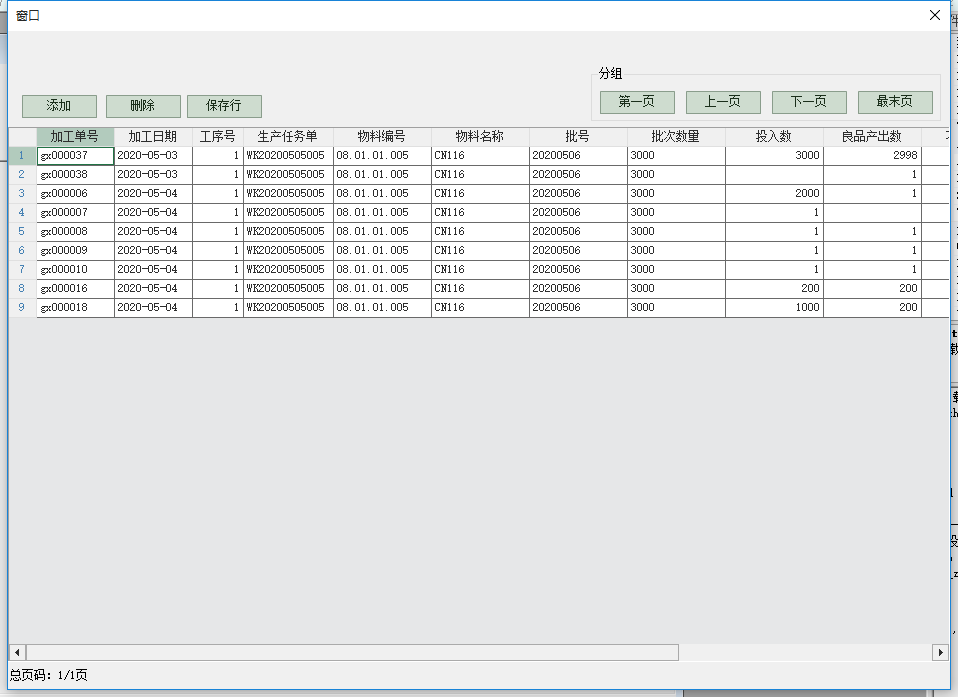Click the 保存行 button
The image size is (958, 697).
(x=224, y=106)
